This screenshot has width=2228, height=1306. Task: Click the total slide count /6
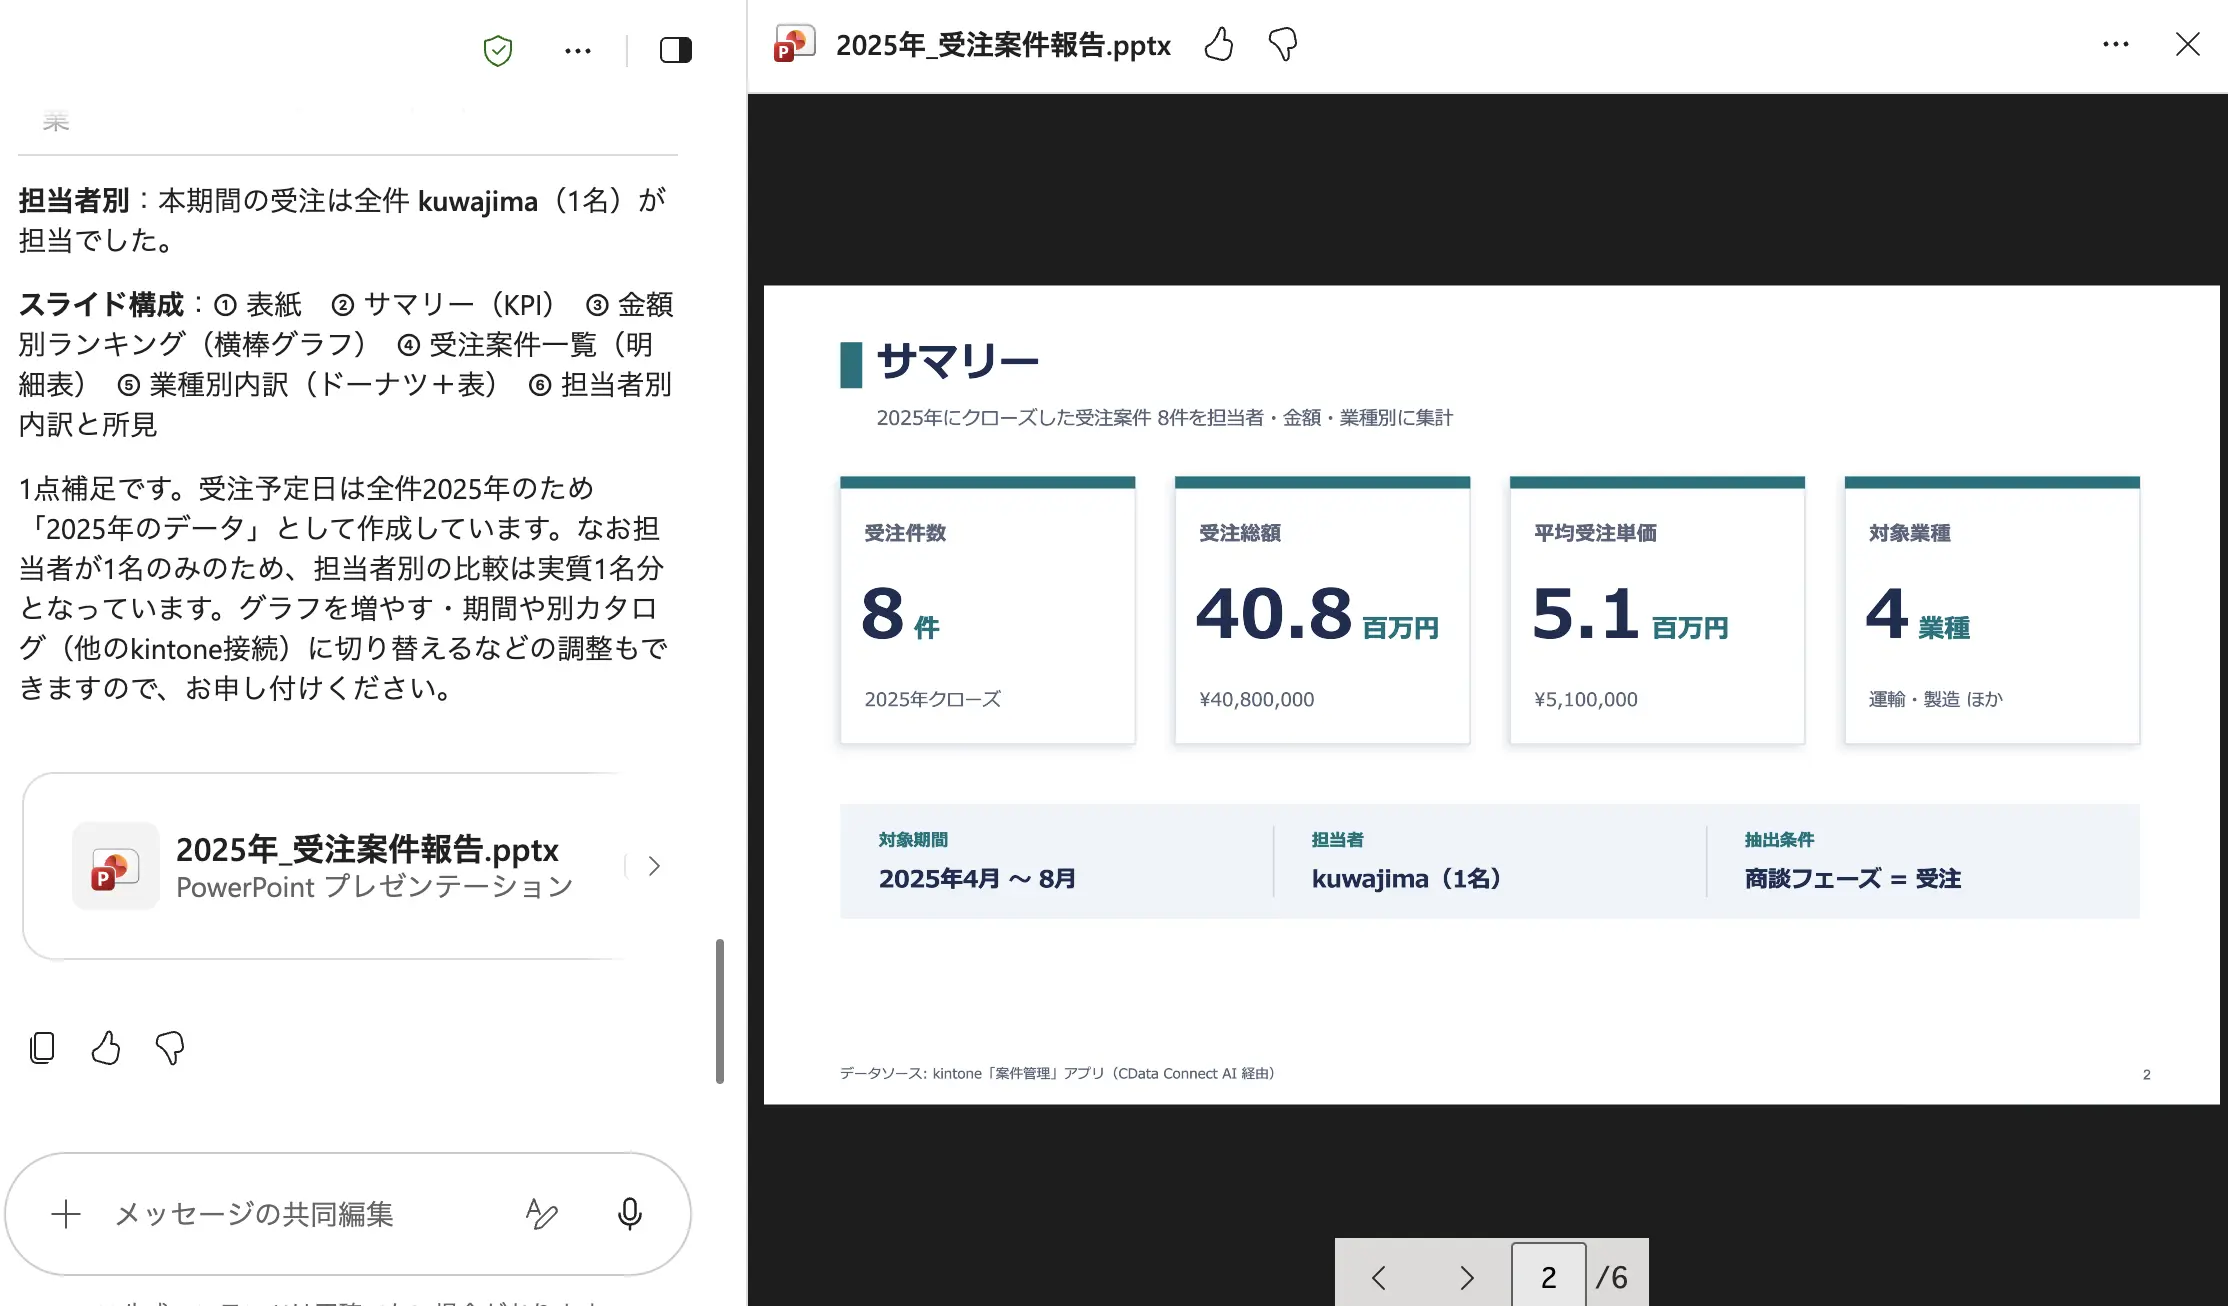tap(1612, 1277)
